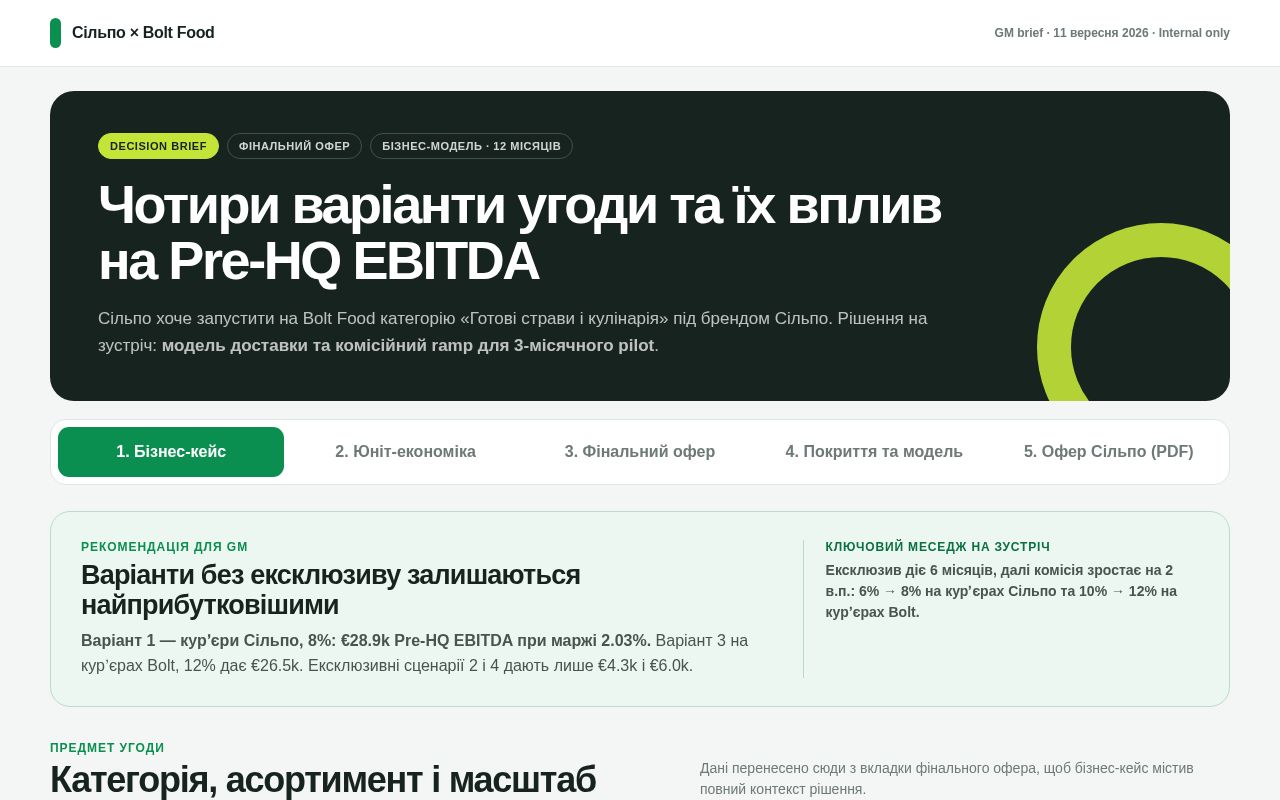Click the hero heading Чотири варіанти угоди

click(x=520, y=233)
